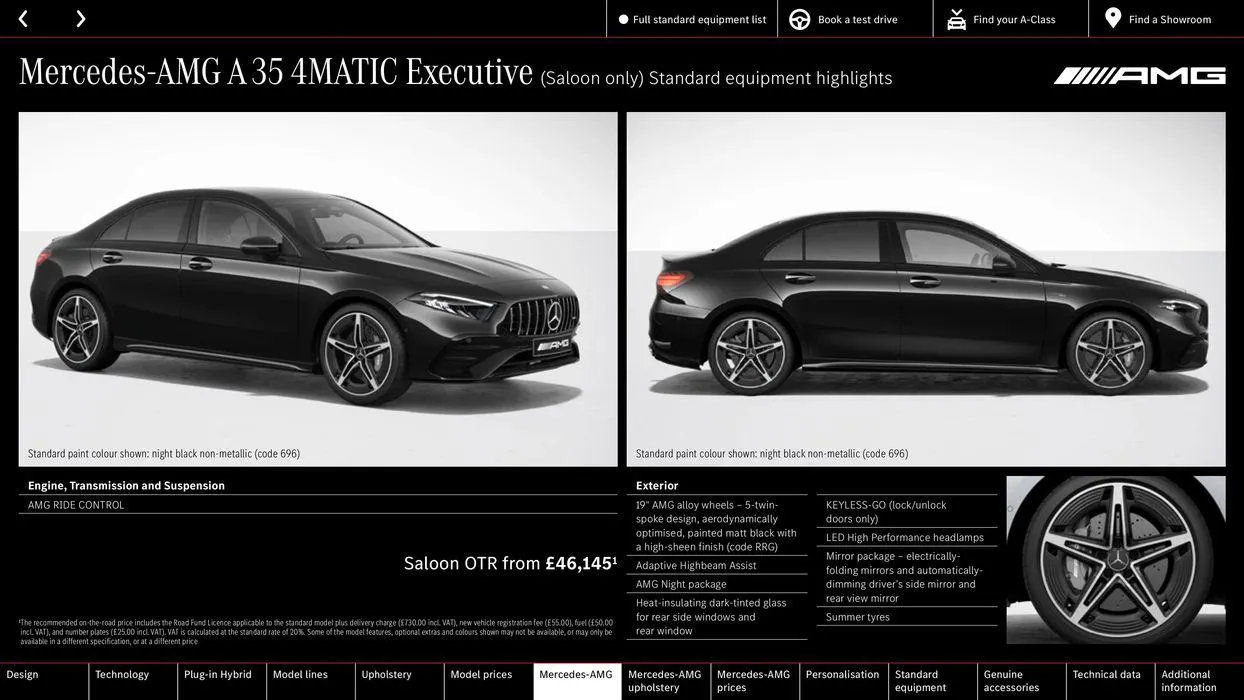
Task: Click the car seat A-Class icon
Action: (956, 19)
